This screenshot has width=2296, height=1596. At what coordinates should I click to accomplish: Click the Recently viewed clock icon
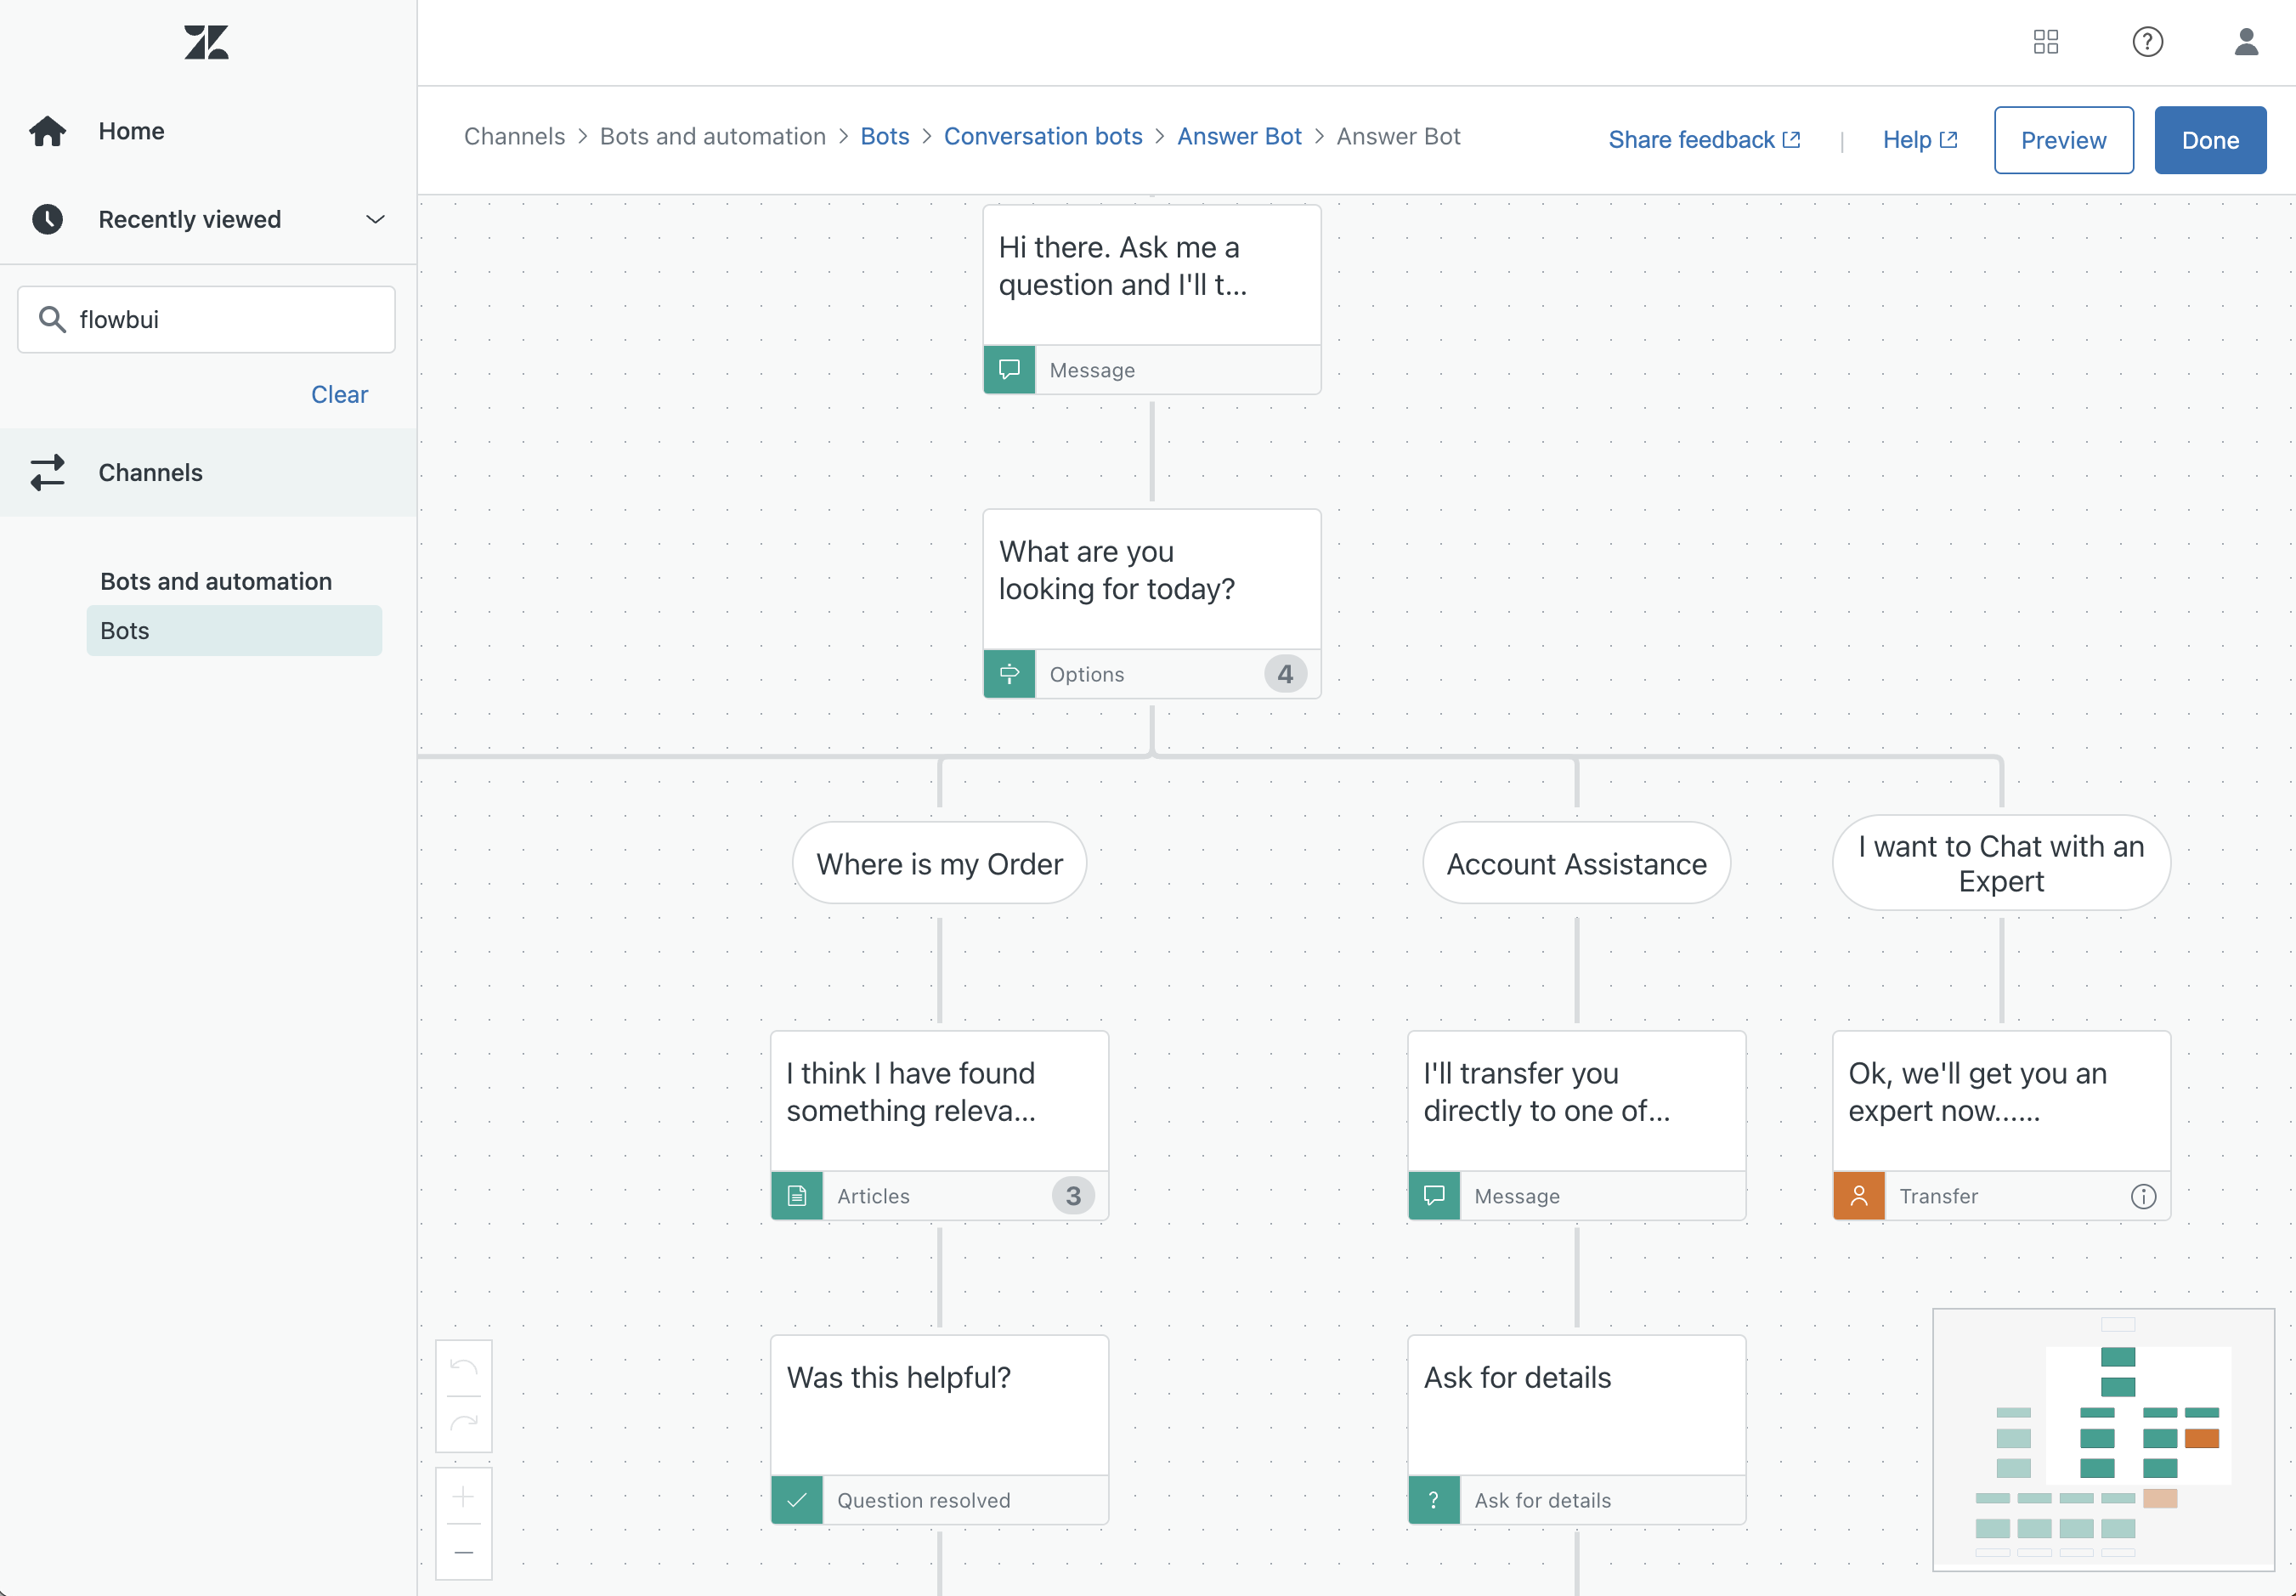[x=48, y=219]
